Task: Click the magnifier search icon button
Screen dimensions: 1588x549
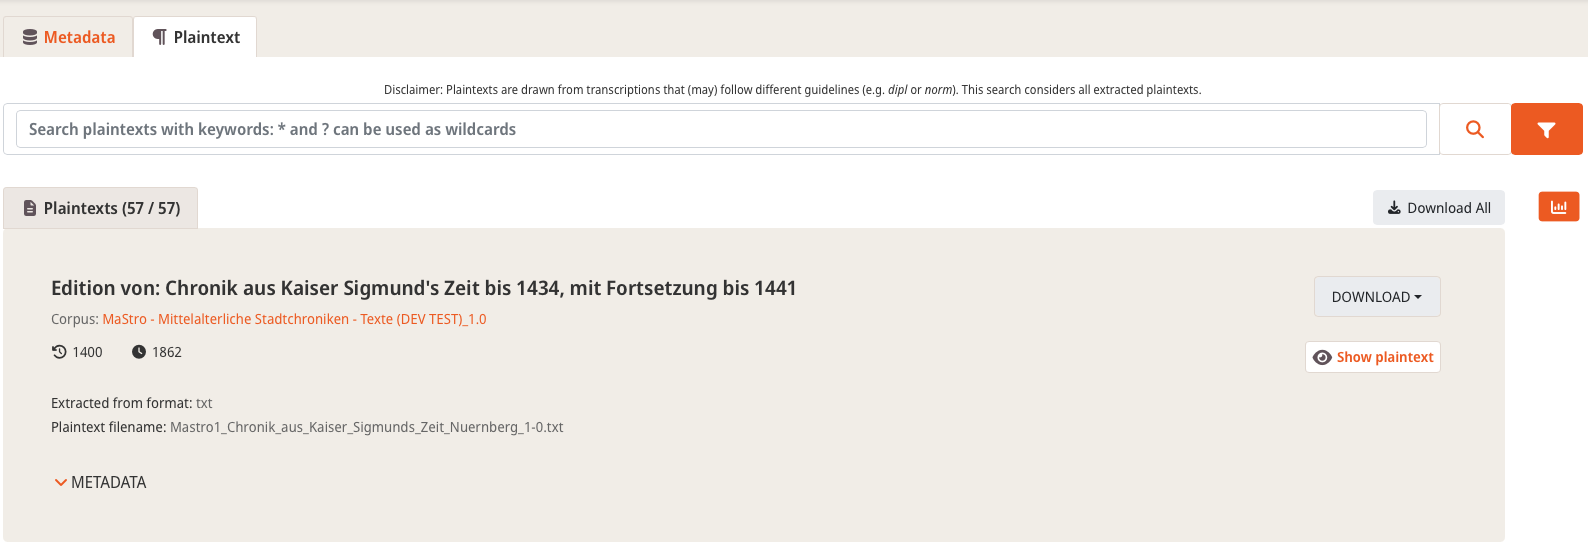Action: click(1475, 129)
